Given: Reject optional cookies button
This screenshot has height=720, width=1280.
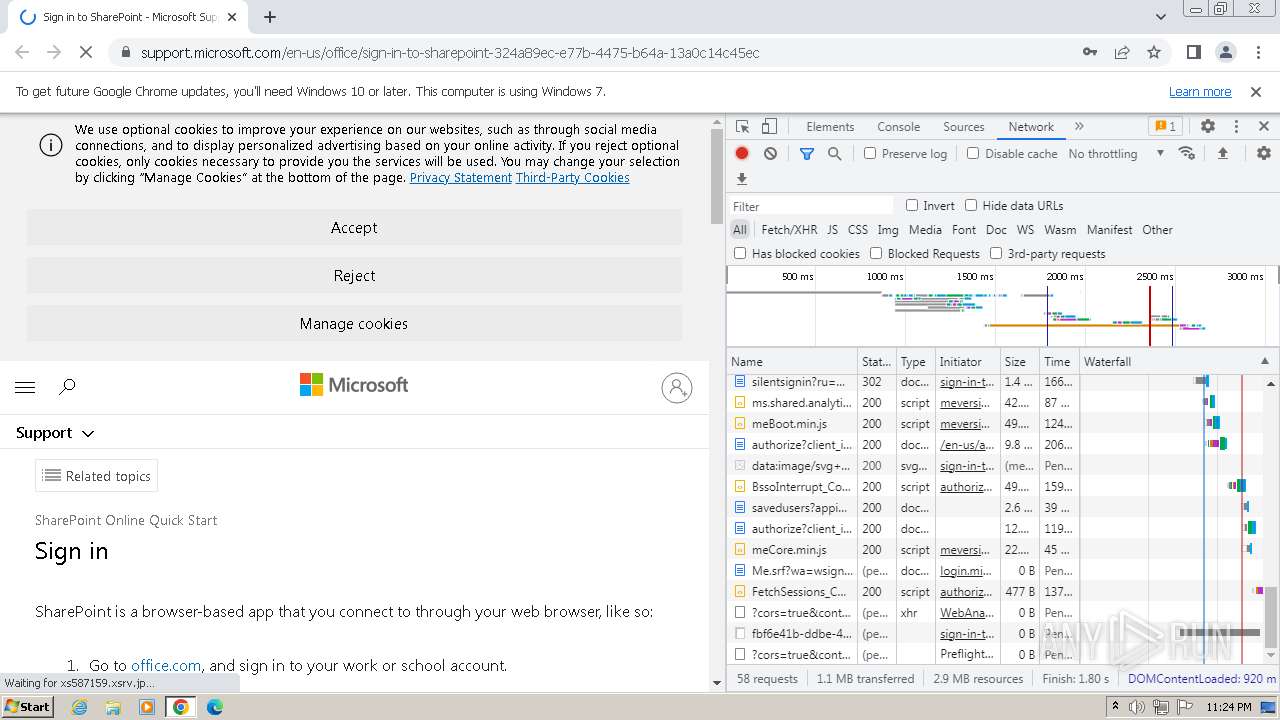Looking at the screenshot, I should 354,276.
